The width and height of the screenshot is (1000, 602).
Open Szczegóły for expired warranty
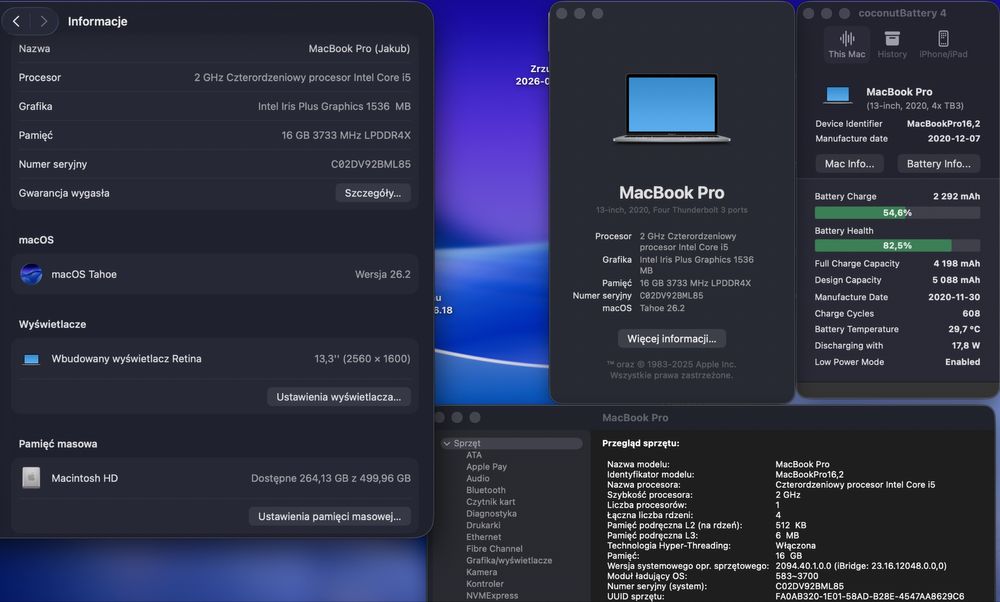[x=373, y=193]
